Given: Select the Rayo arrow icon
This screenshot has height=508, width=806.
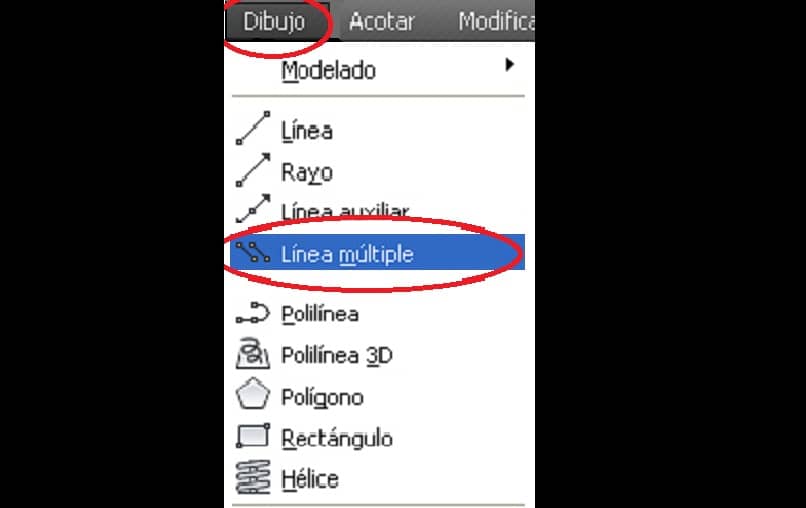Looking at the screenshot, I should [252, 170].
